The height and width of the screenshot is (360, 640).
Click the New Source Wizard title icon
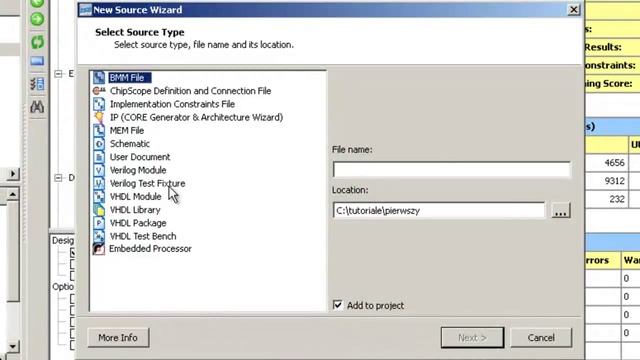[x=85, y=10]
